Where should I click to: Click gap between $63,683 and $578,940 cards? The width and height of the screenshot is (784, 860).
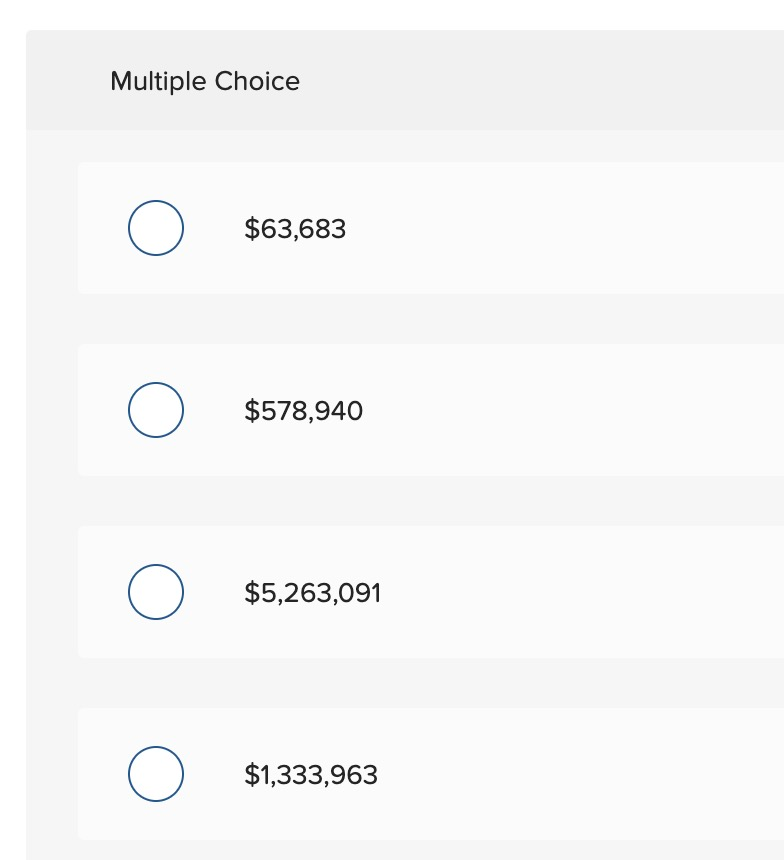(400, 319)
